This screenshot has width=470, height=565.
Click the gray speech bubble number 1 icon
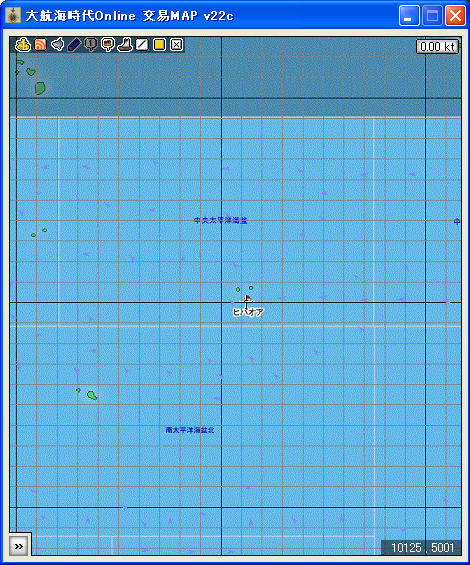(91, 45)
